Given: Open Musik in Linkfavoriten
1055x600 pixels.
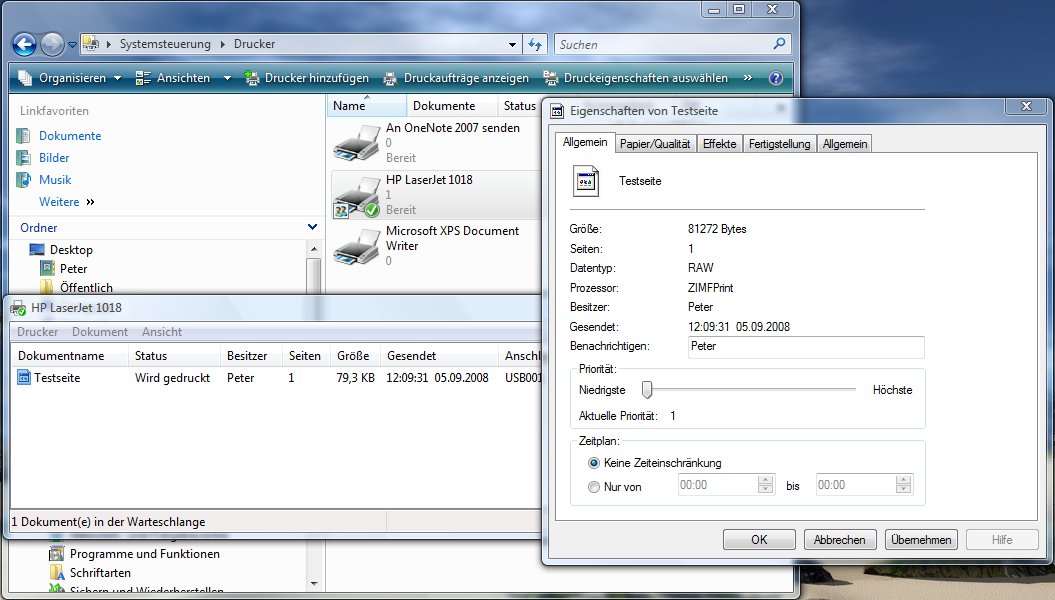Looking at the screenshot, I should 55,180.
